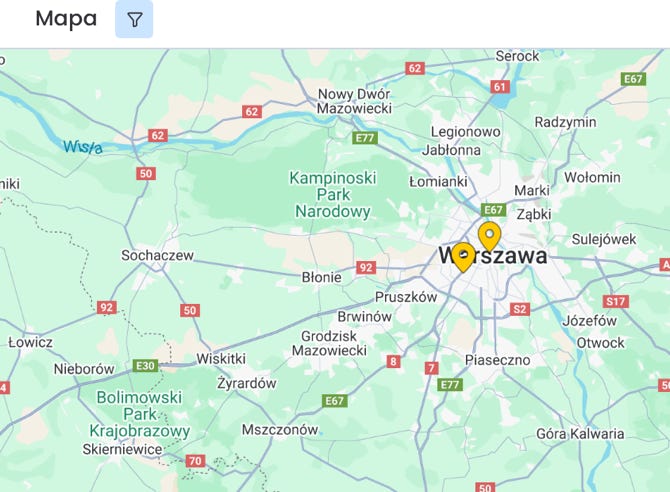Viewport: 670px width, 492px height.
Task: Click the E77 badge below Nowy Dwór Mazowiecki
Action: pos(365,138)
